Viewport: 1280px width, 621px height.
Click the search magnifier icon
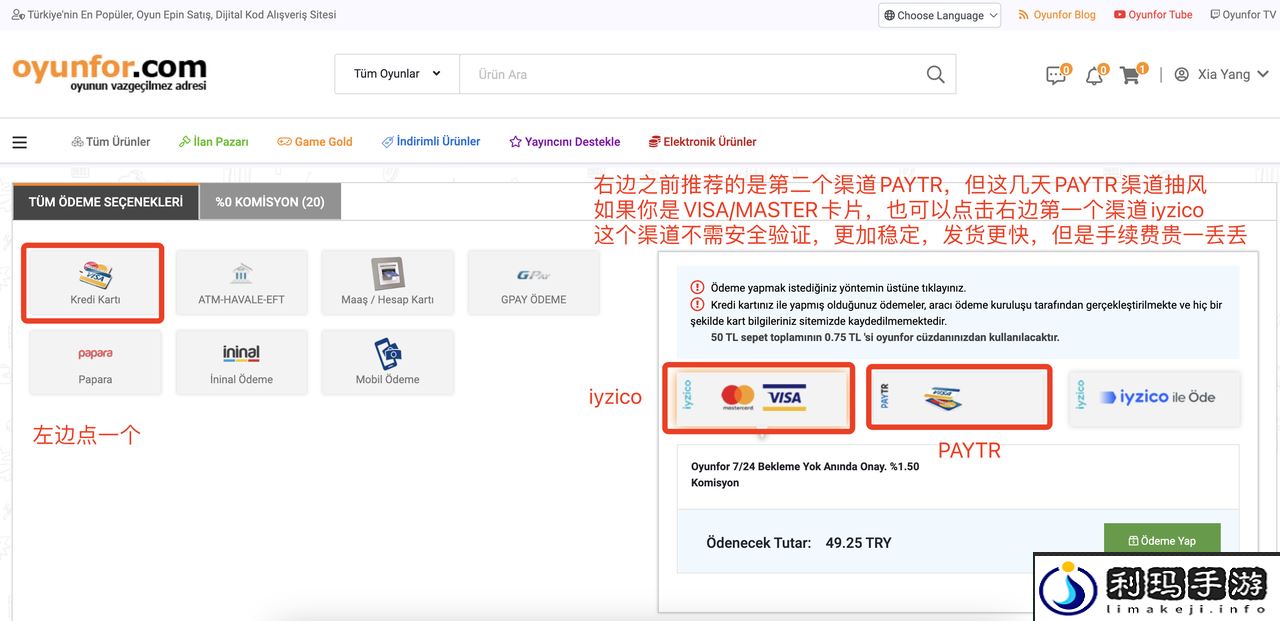click(x=935, y=74)
